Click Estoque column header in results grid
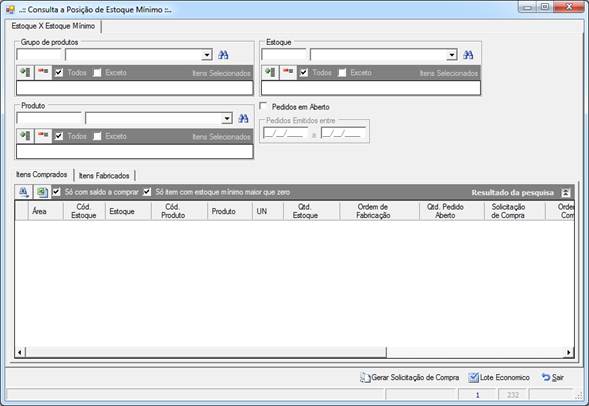 click(128, 211)
